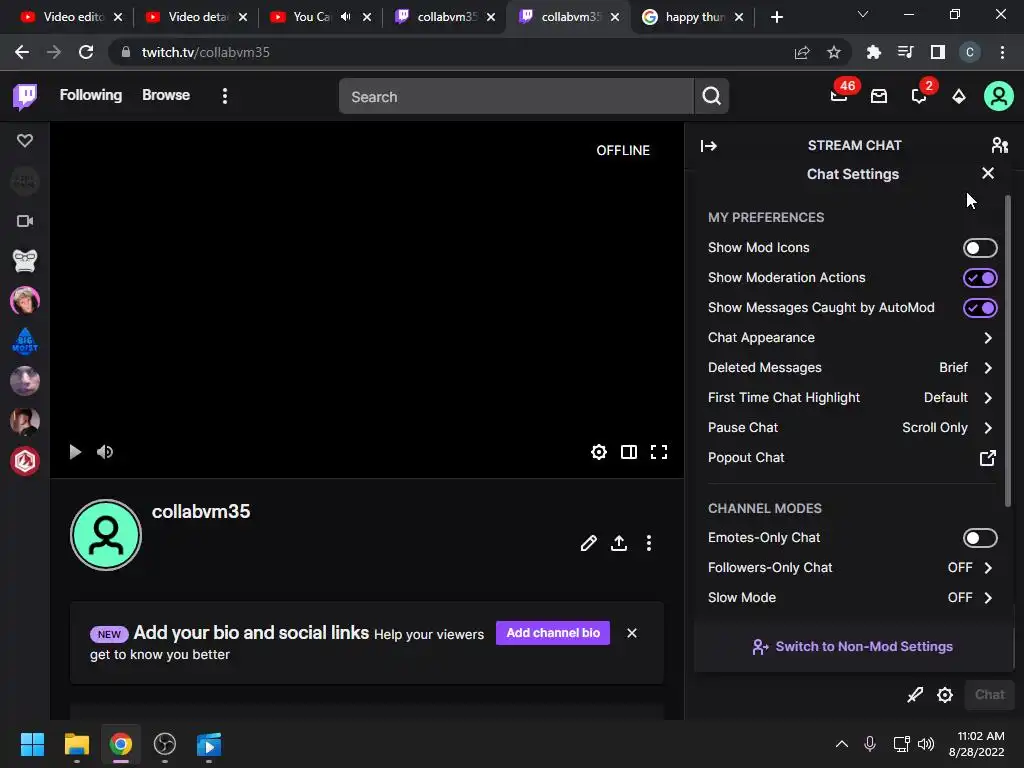Open the user profile avatar menu
Screen dimensions: 1024x768
point(999,96)
